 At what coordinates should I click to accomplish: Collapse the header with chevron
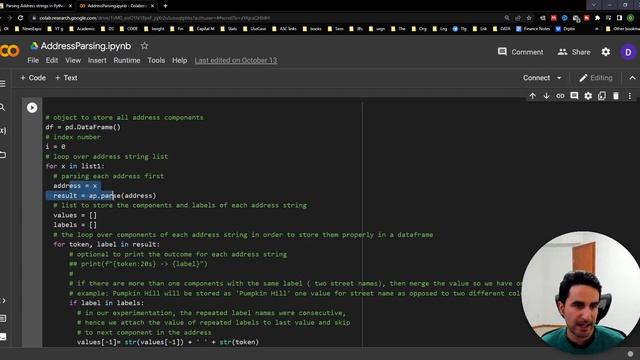[x=632, y=78]
